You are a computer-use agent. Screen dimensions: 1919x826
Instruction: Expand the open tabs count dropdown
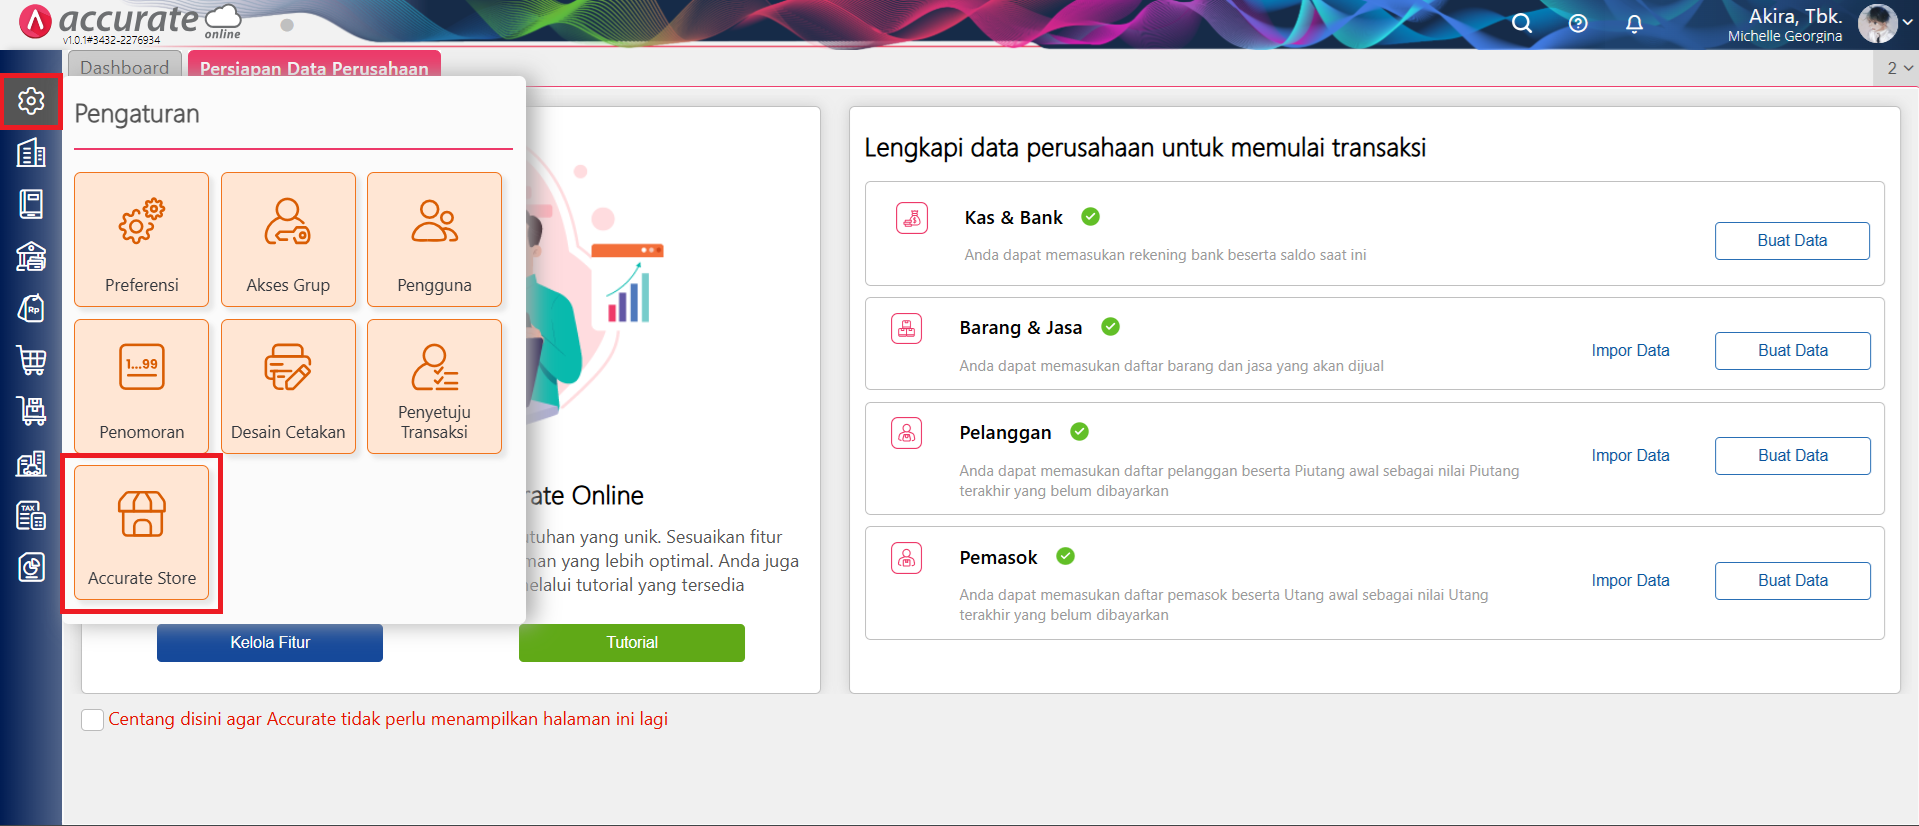tap(1899, 68)
